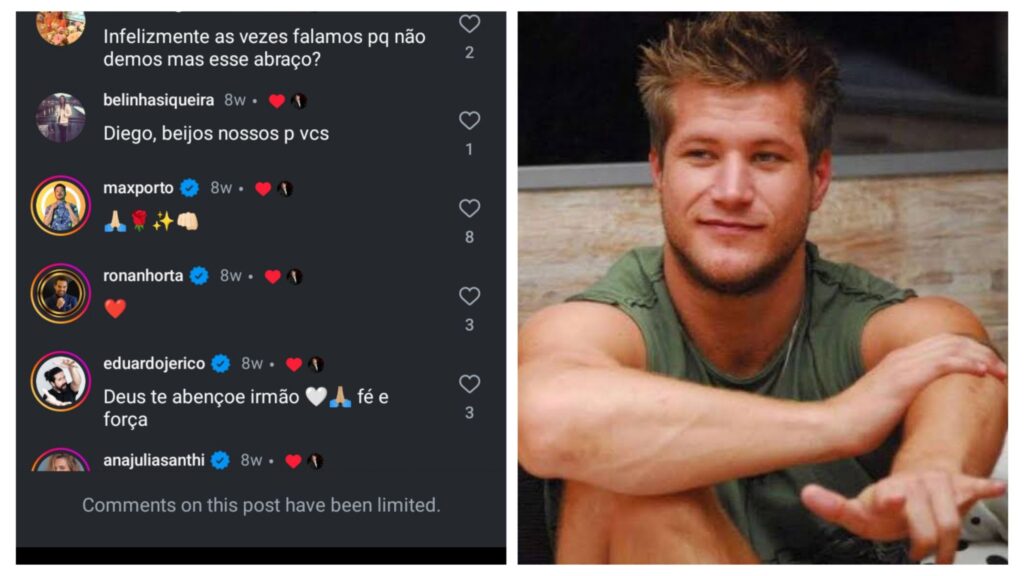
Task: Like belinhasiqueira's comment with the heart
Action: (469, 121)
